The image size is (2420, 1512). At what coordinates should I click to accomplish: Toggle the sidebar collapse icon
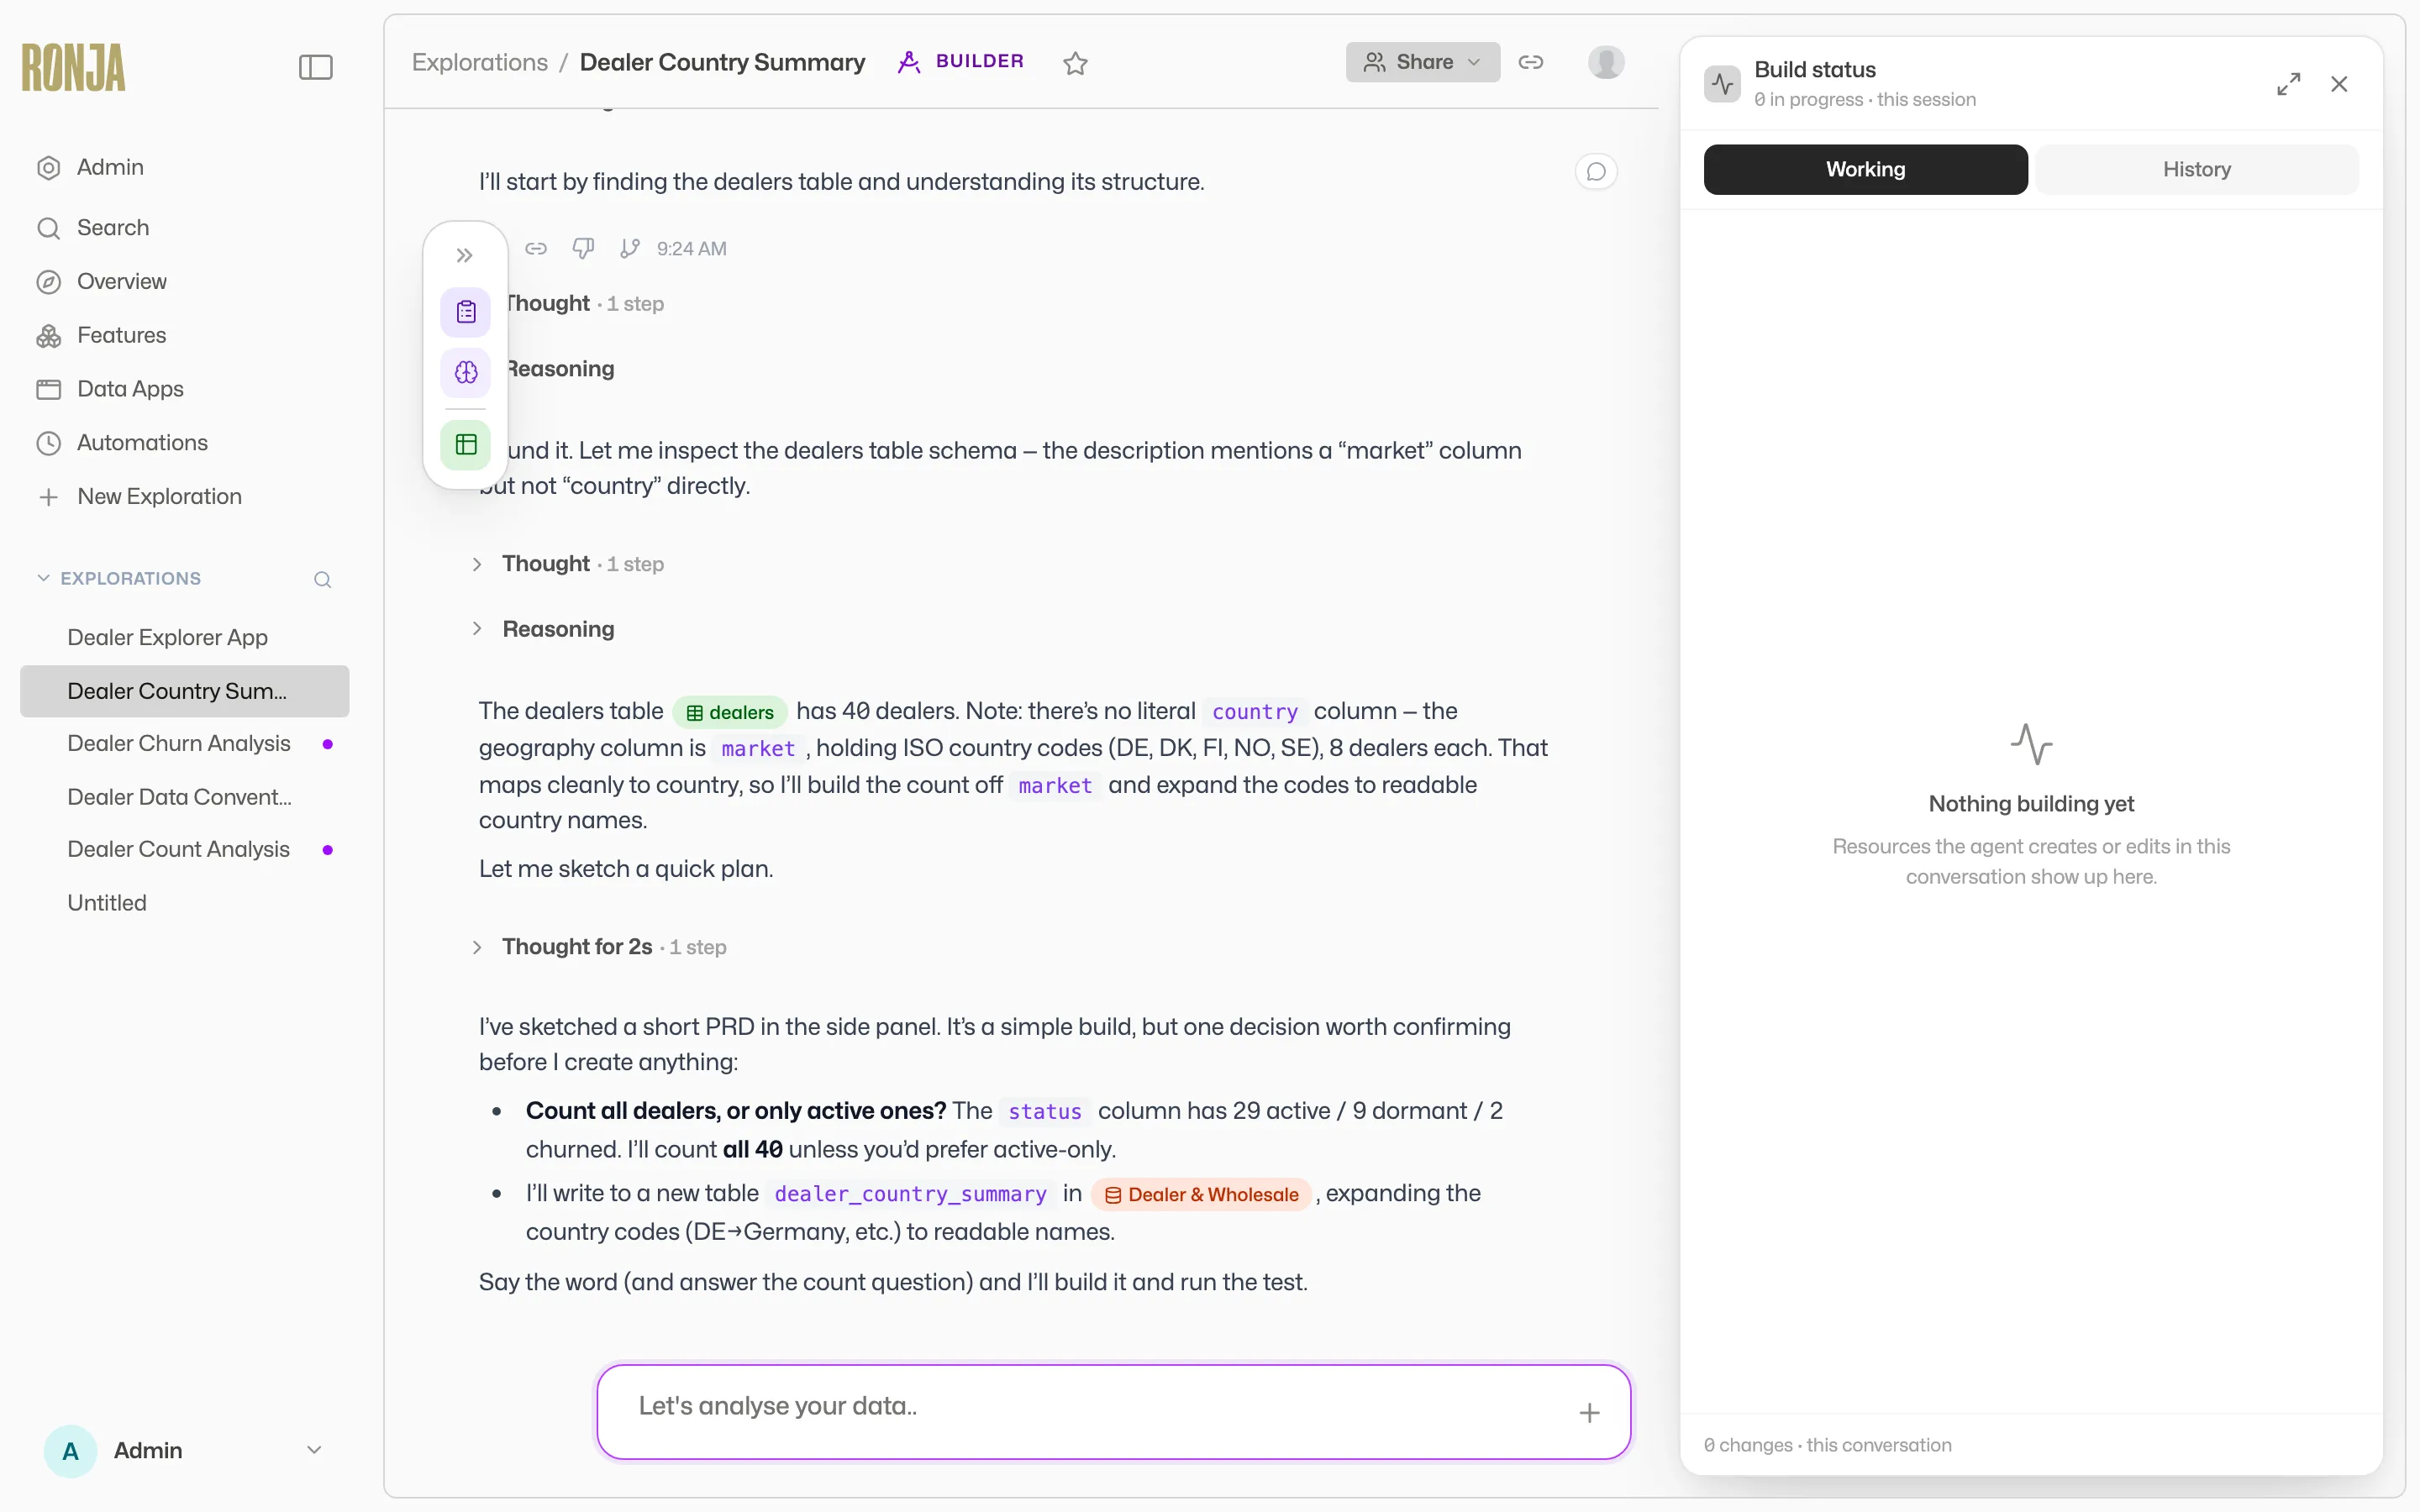tap(315, 67)
